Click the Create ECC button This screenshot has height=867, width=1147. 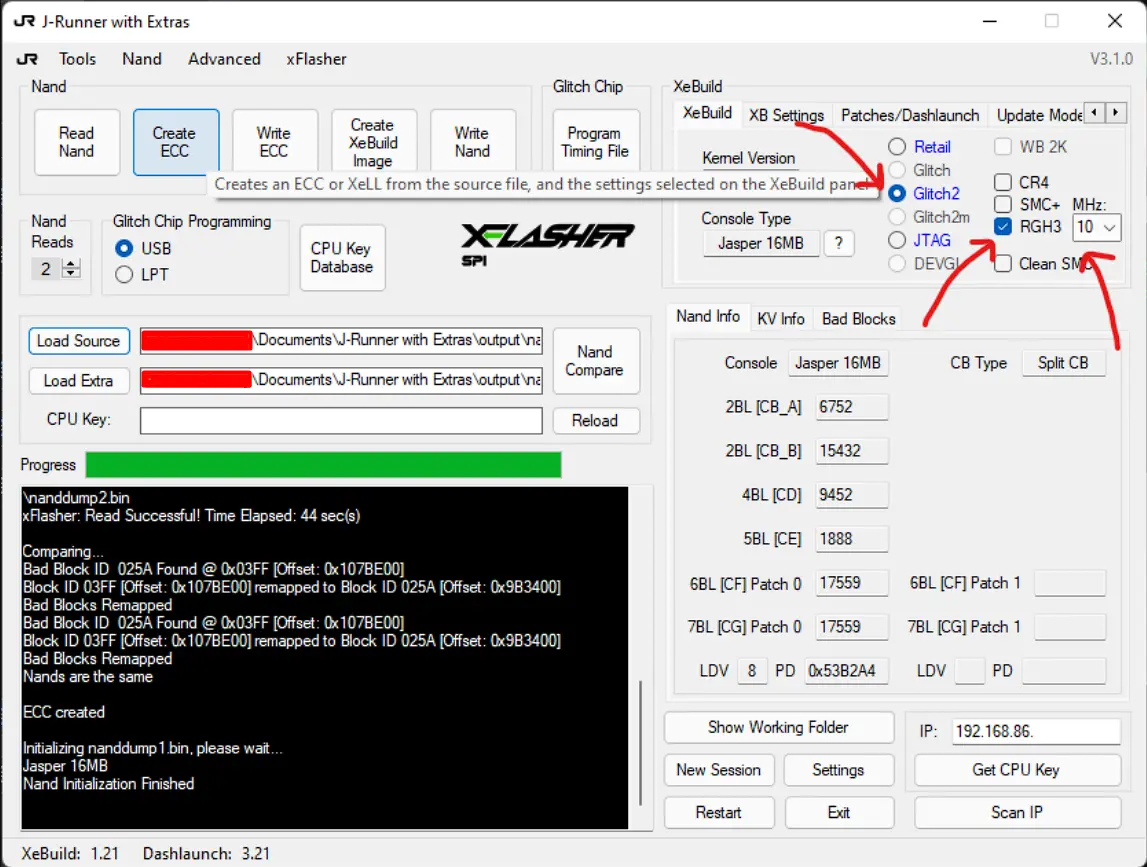176,142
